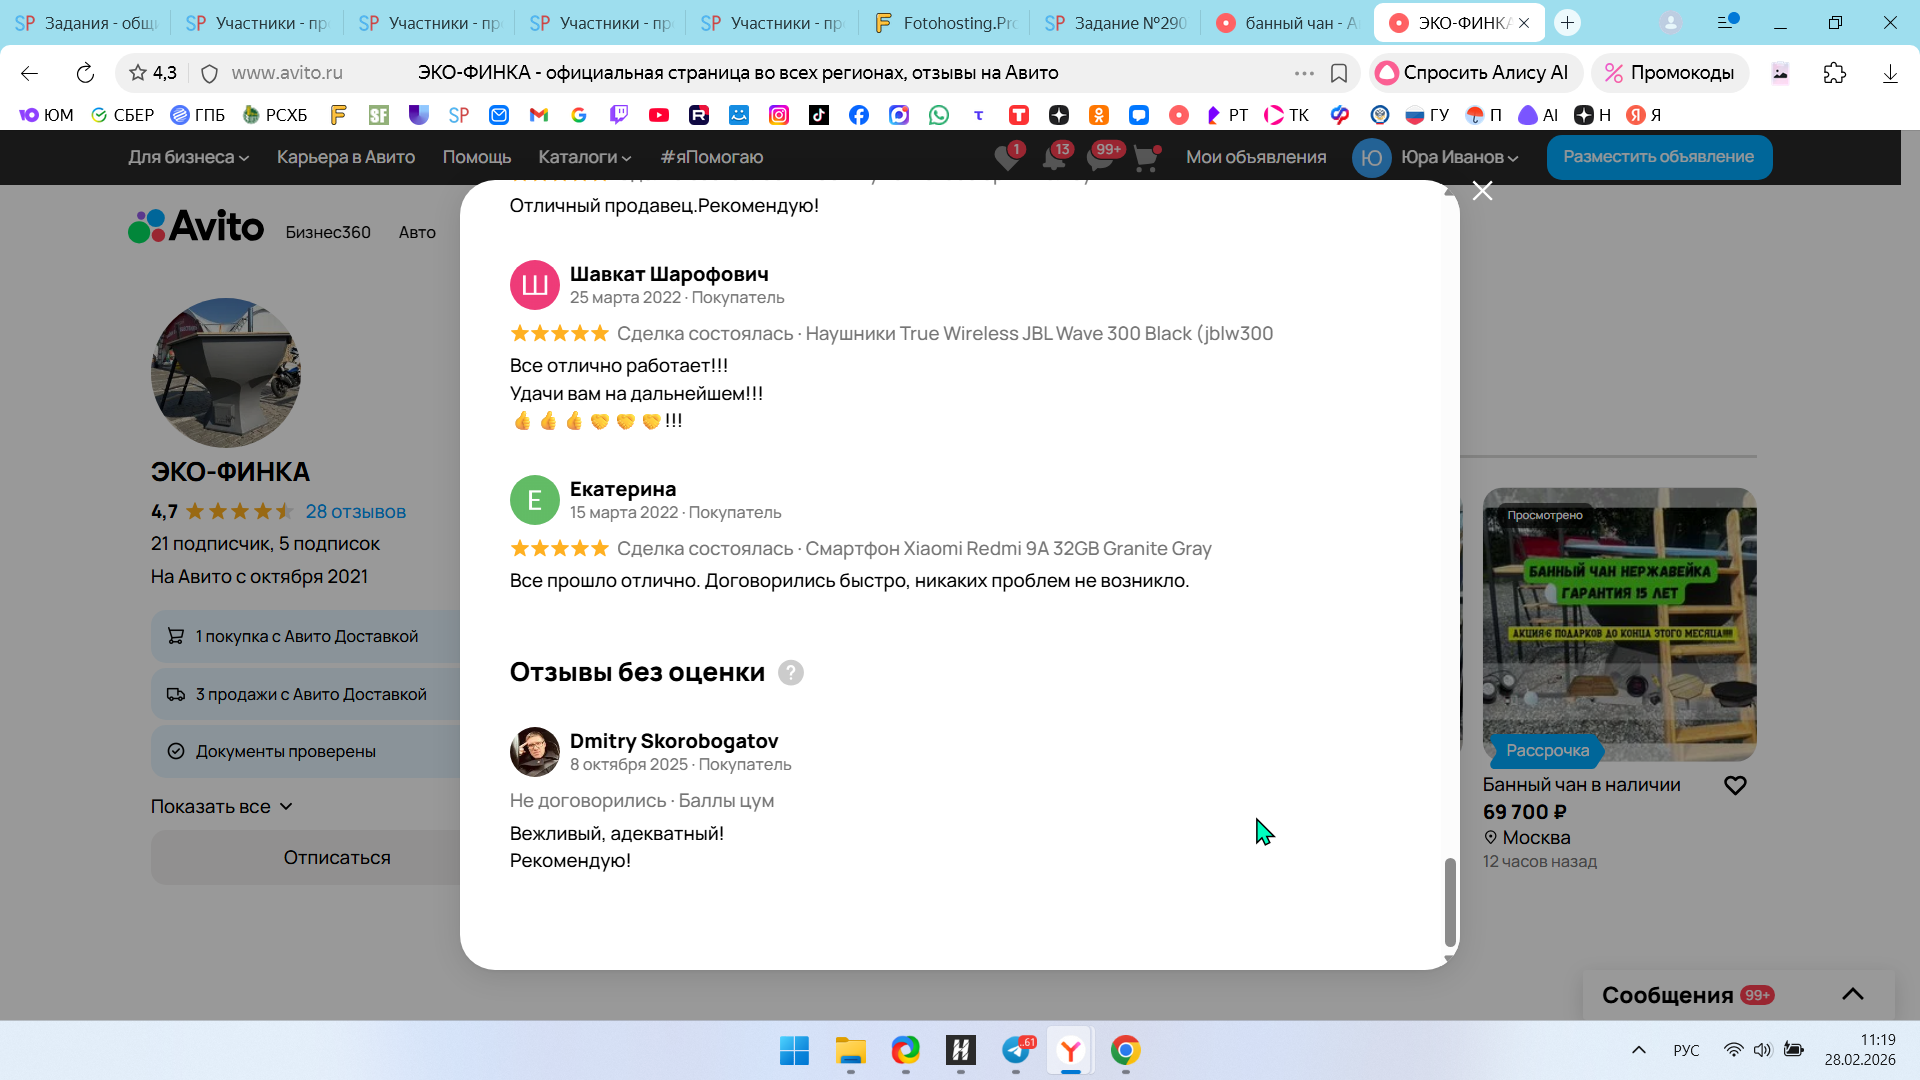
Task: Click the question mark next to Отзывы без оценки
Action: tap(790, 673)
